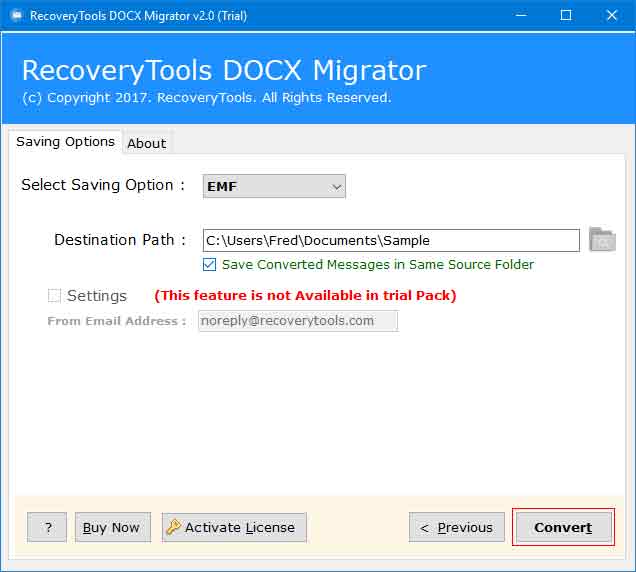The width and height of the screenshot is (636, 572).
Task: Maximize the DOCX Migrator window
Action: [x=566, y=15]
